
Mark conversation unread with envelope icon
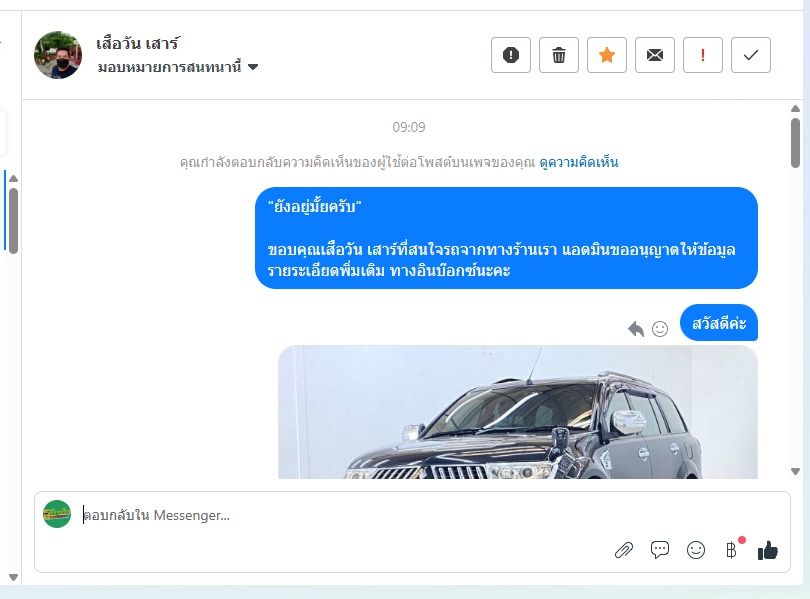655,55
